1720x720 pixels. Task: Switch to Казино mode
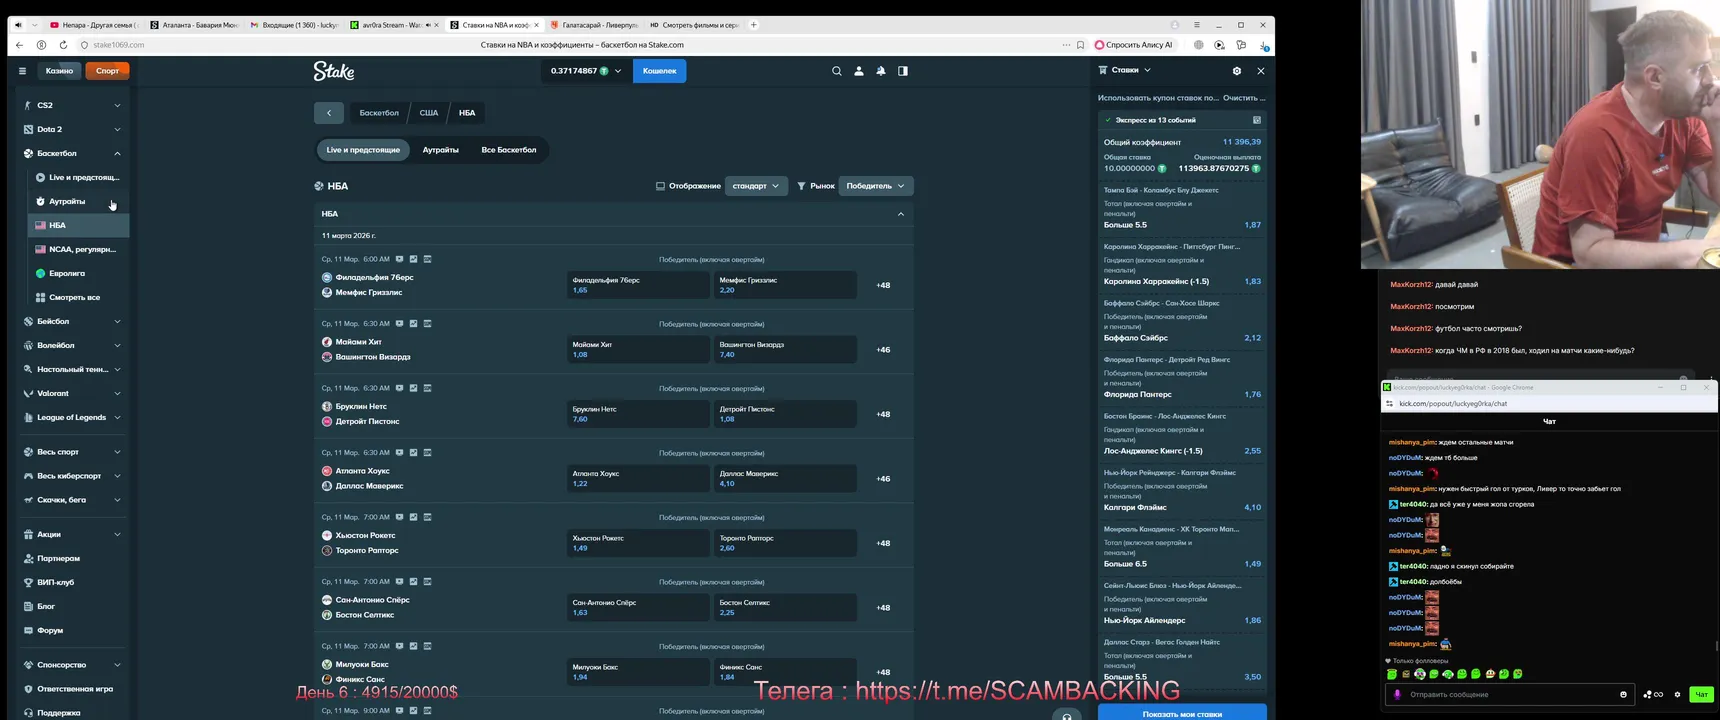coord(59,71)
